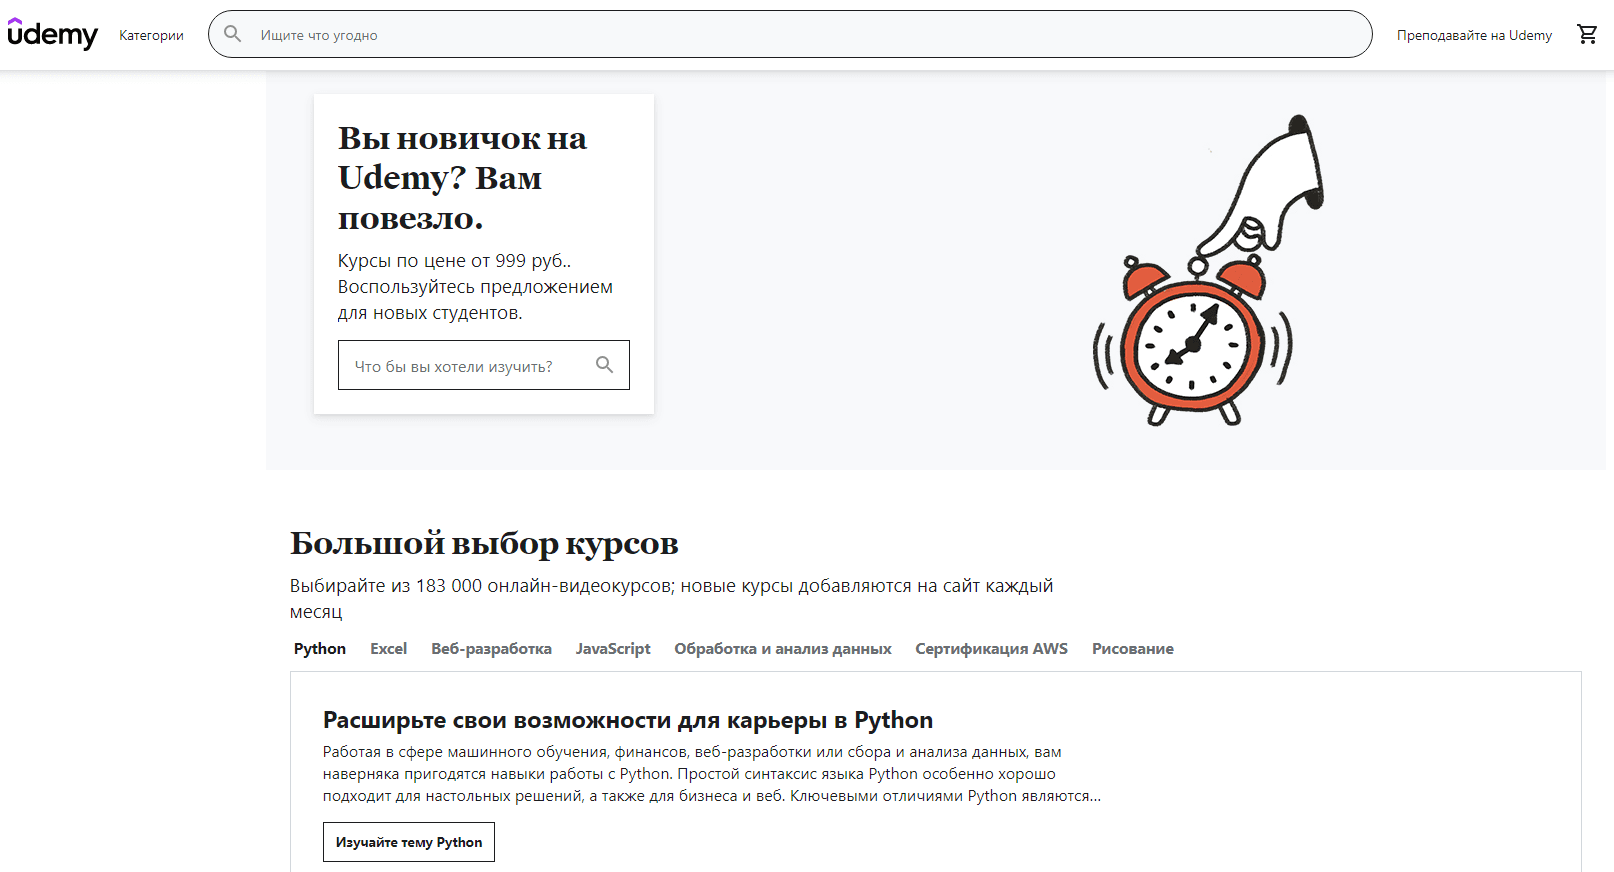
Task: Open the 'Преподавайте на Udemy' link
Action: [1474, 35]
